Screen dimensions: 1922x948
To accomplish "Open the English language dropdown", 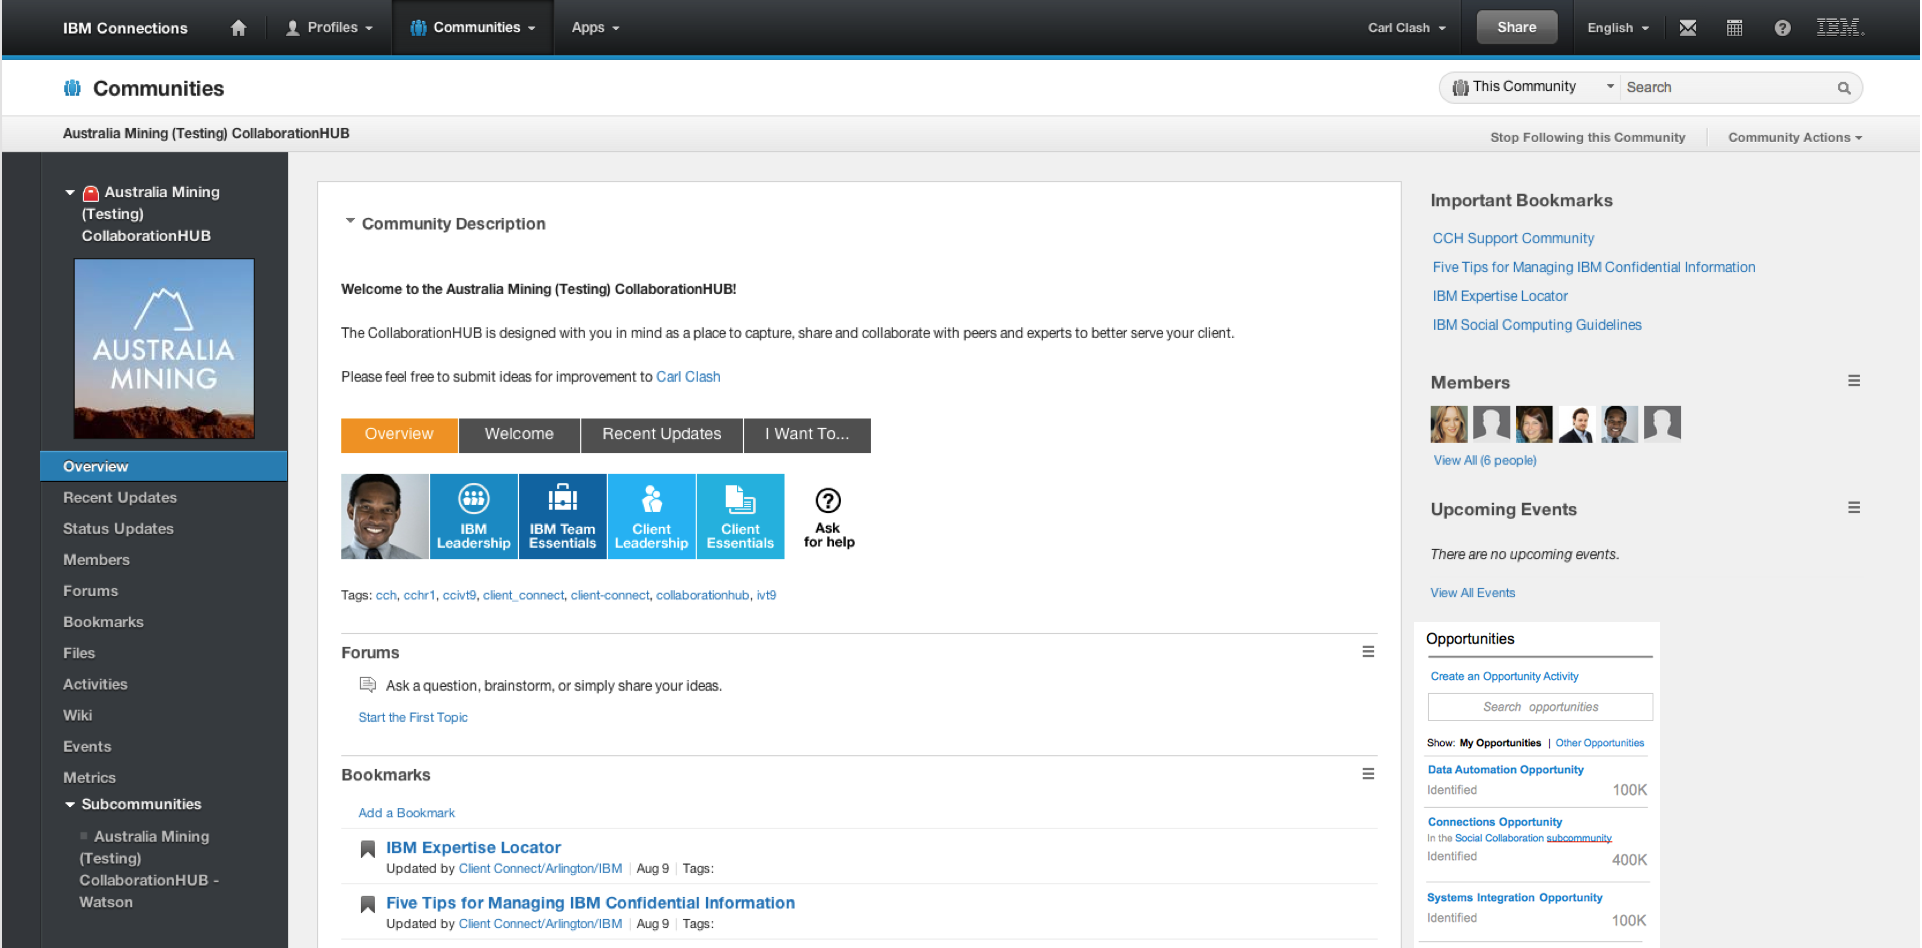I will pyautogui.click(x=1617, y=28).
